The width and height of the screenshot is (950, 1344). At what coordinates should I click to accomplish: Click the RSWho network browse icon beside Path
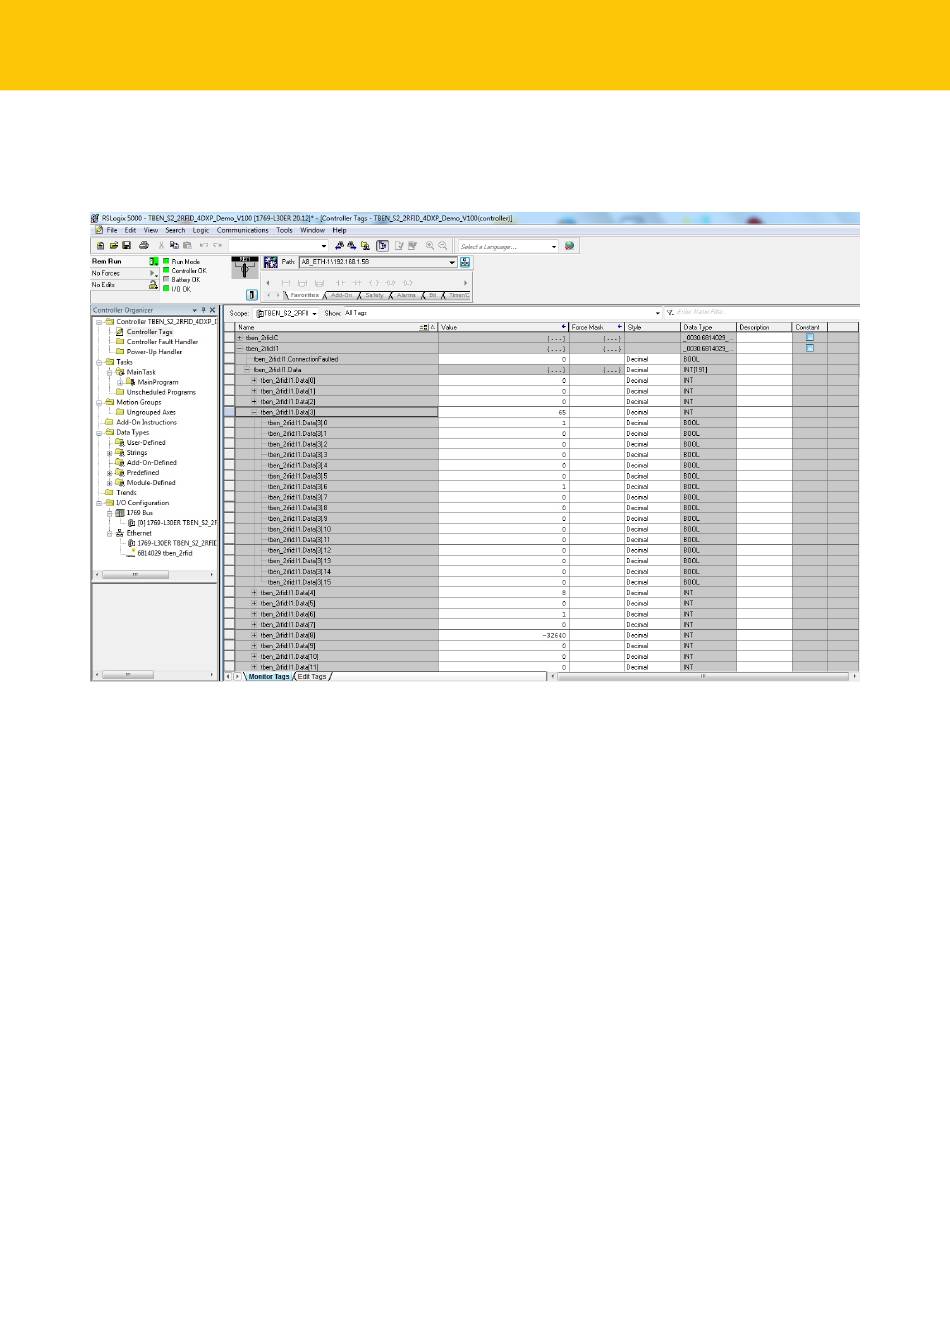(x=465, y=262)
